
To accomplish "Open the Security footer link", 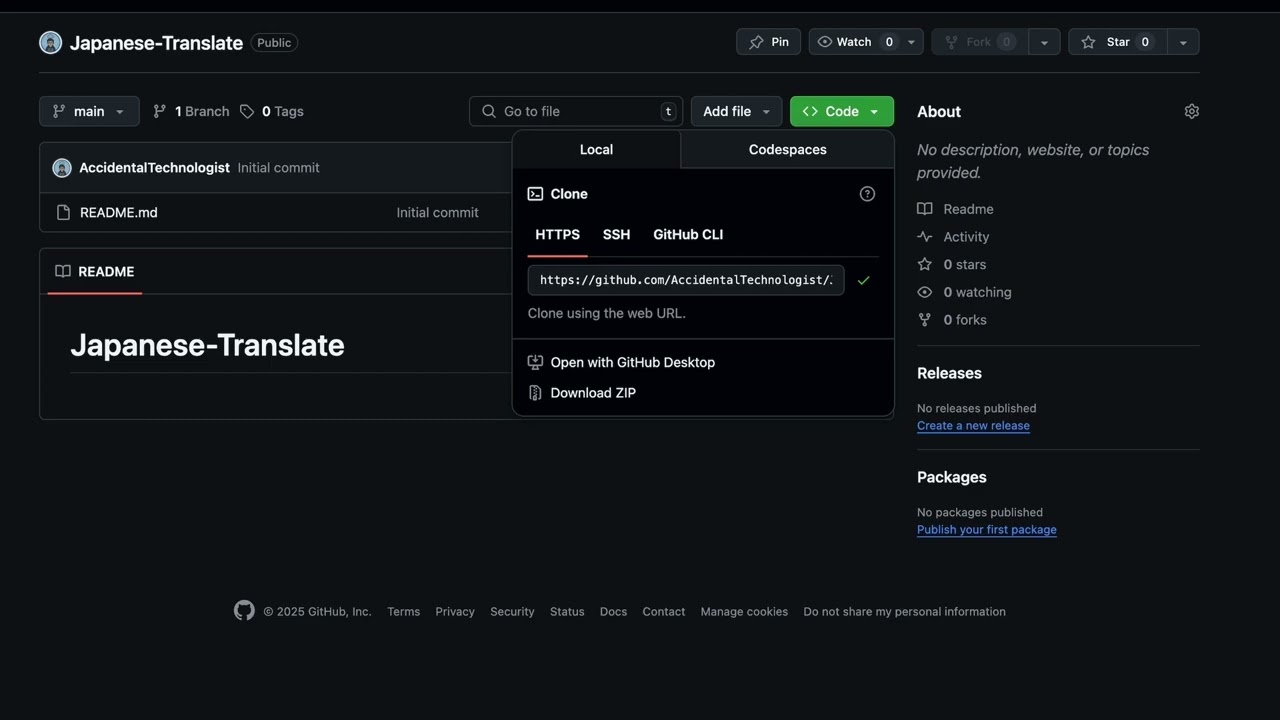I will 512,611.
